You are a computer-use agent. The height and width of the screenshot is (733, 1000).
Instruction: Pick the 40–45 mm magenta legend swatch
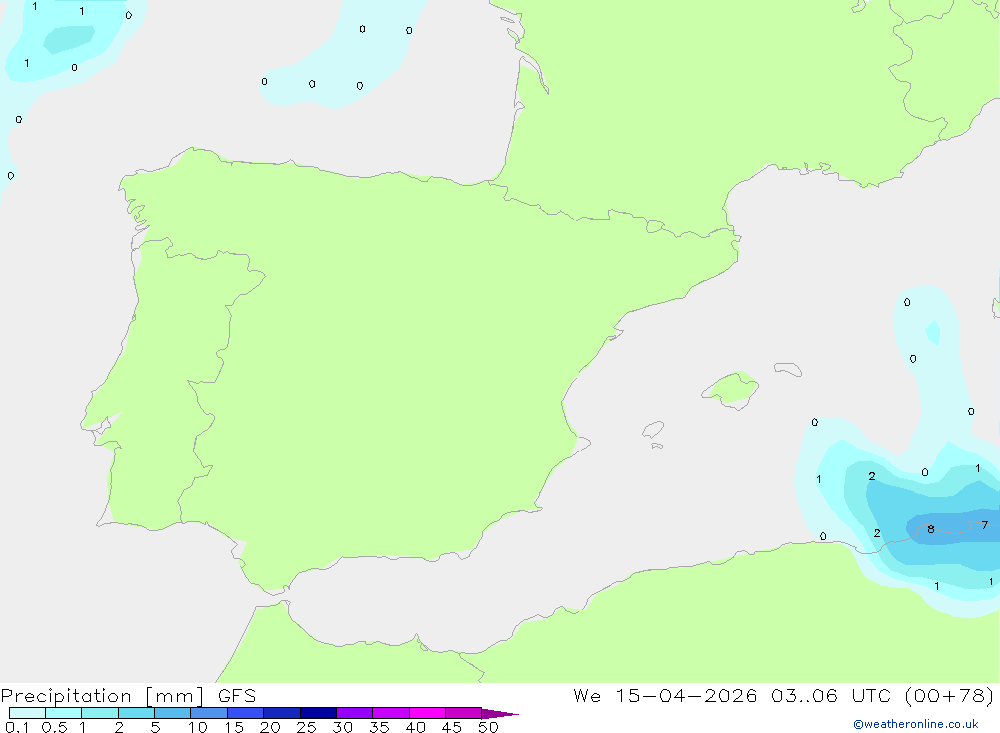click(x=427, y=713)
